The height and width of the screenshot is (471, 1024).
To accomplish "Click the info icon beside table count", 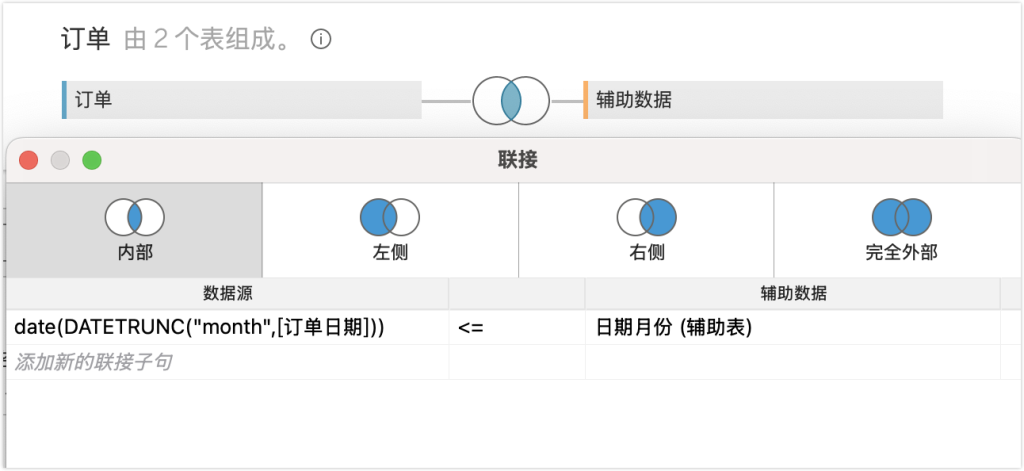I will 320,40.
